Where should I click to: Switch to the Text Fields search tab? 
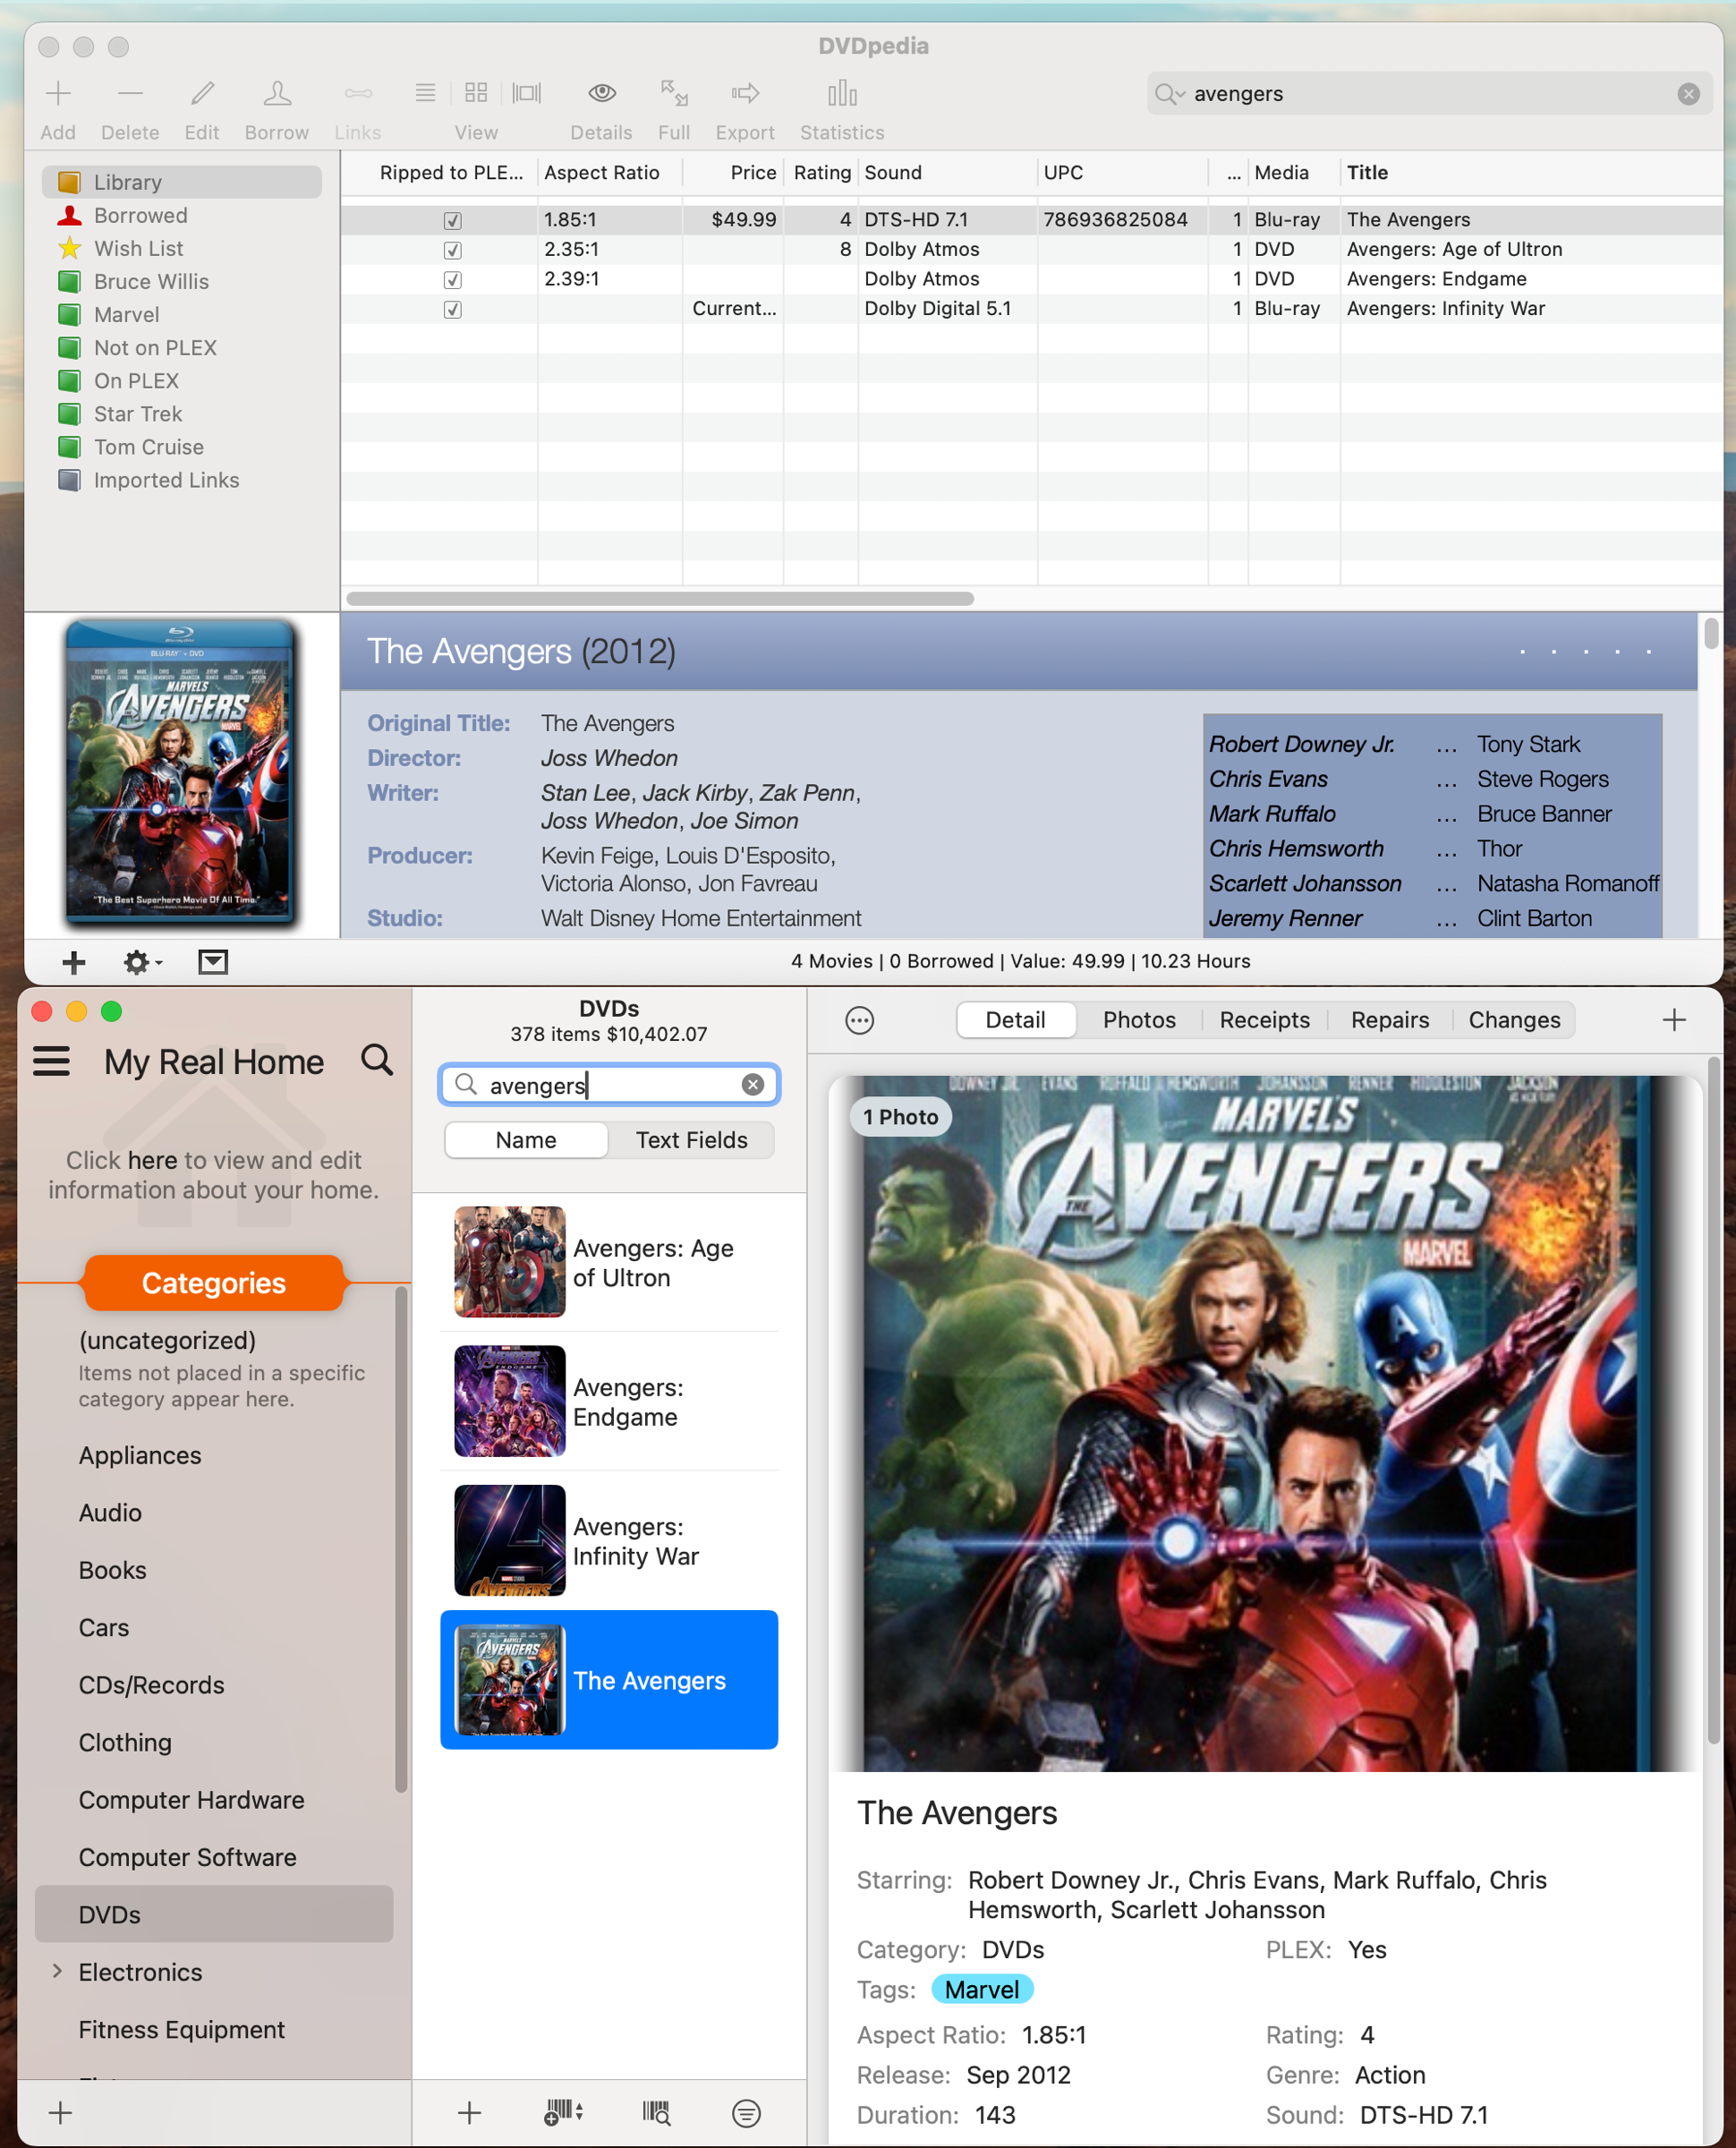point(691,1140)
